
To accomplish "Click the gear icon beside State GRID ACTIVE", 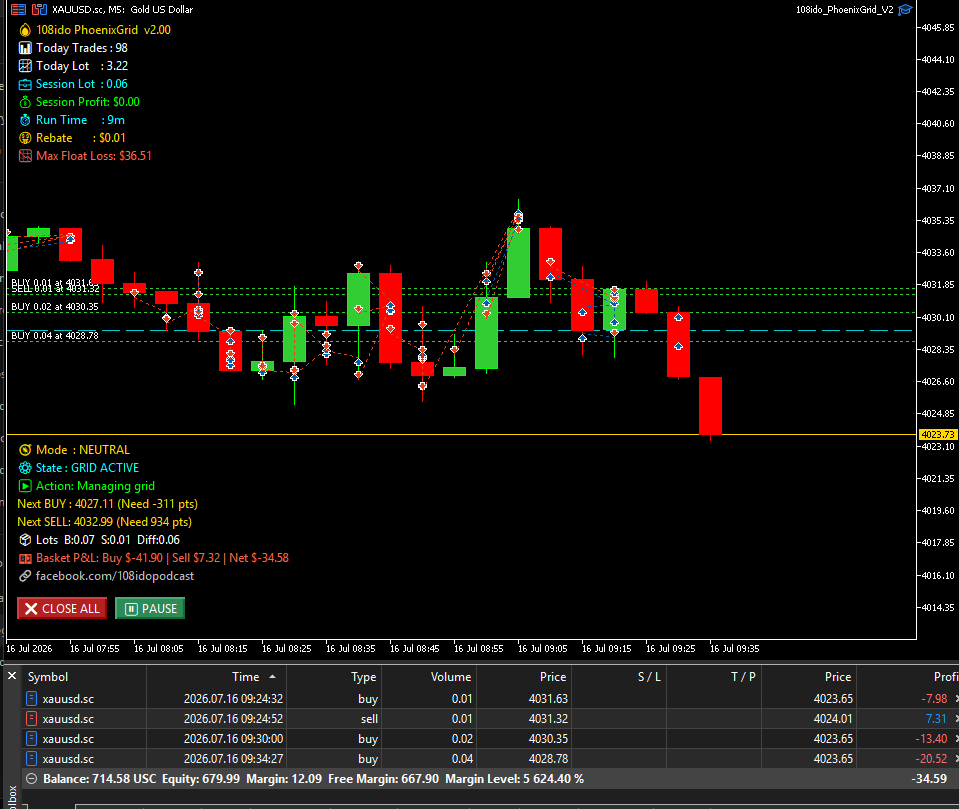I will 25,468.
